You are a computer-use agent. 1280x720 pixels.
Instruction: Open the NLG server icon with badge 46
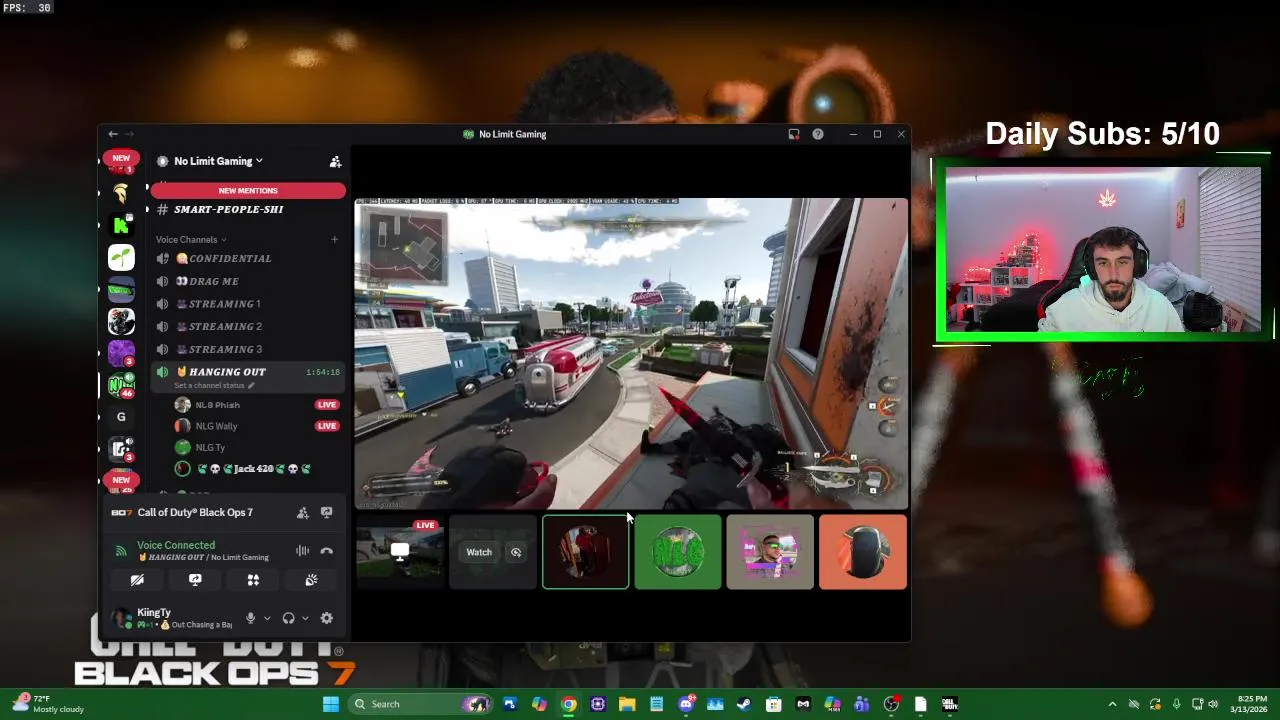click(121, 385)
